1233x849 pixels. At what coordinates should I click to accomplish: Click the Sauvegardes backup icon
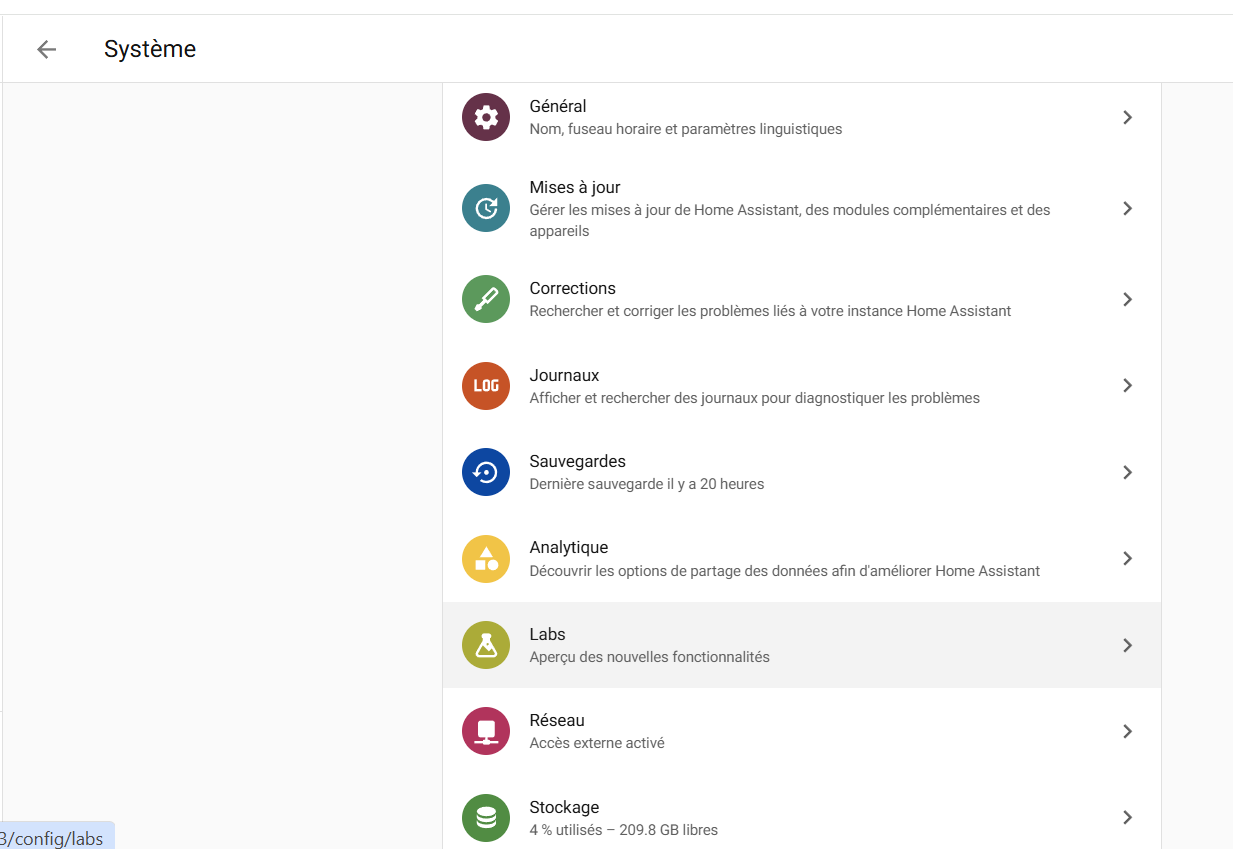click(x=486, y=472)
